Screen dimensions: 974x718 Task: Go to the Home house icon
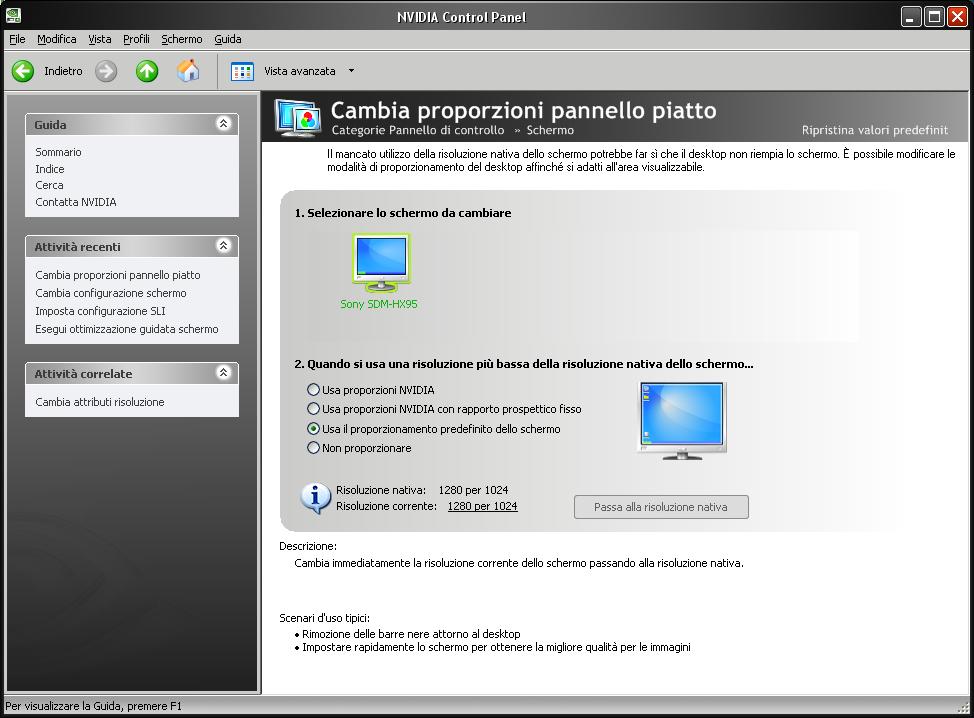(188, 71)
